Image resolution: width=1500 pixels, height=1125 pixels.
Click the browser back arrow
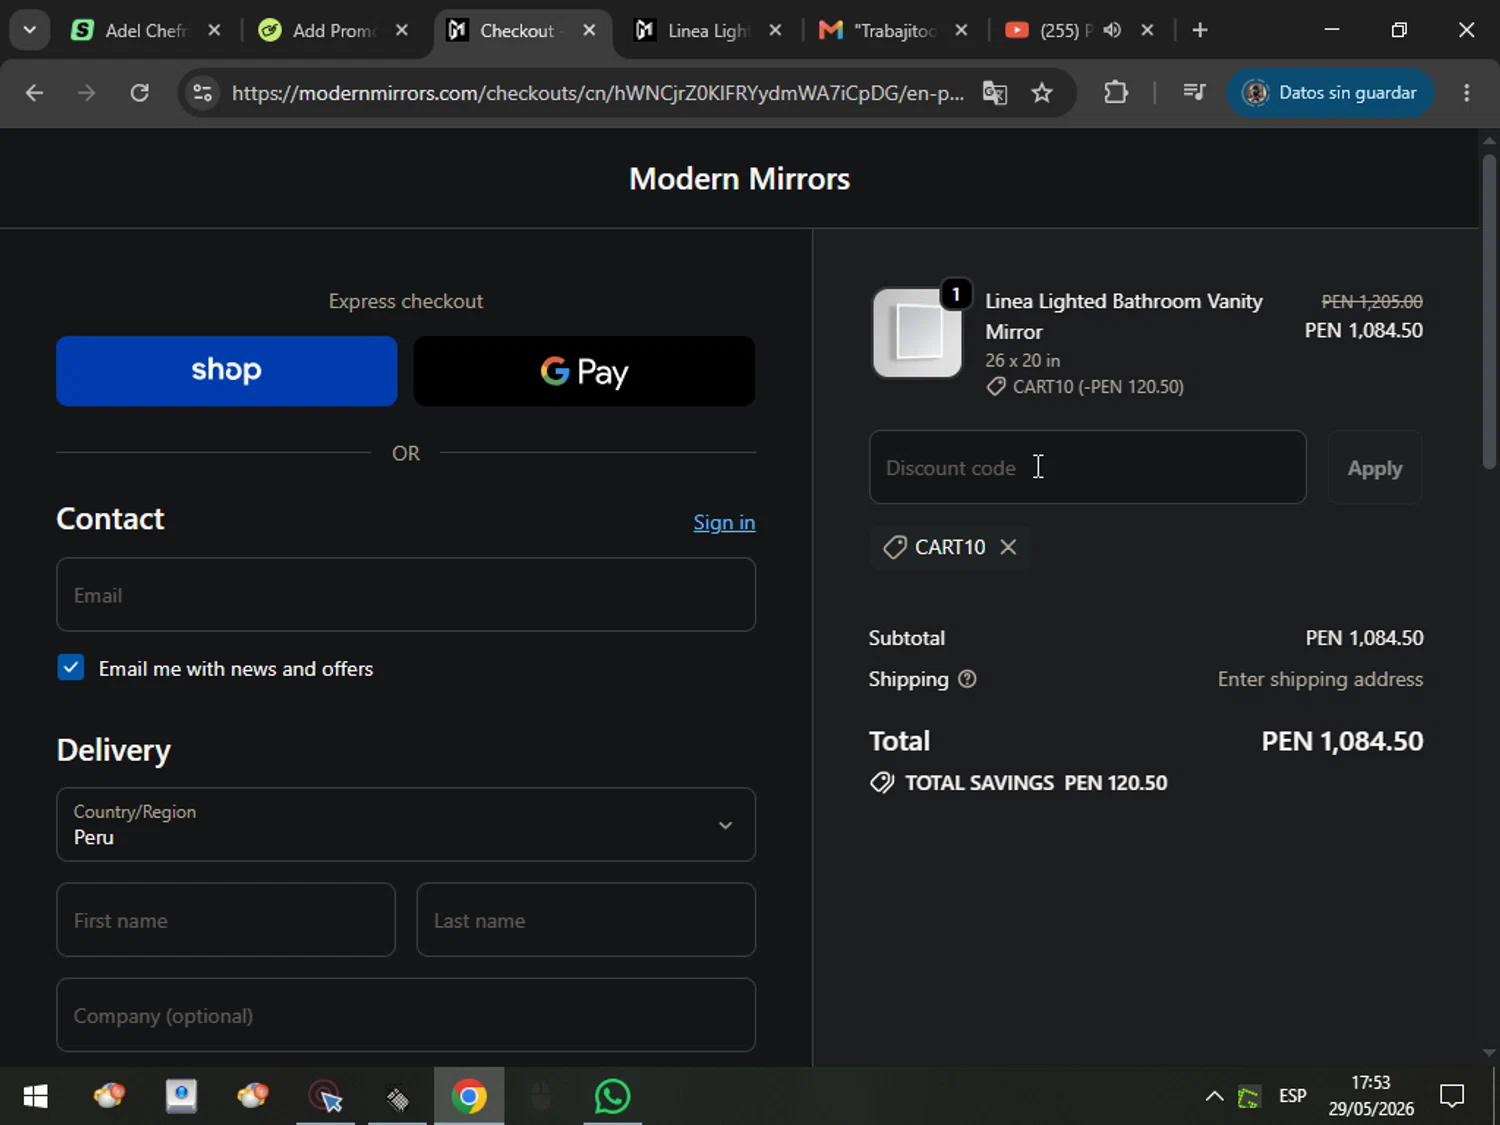[34, 93]
